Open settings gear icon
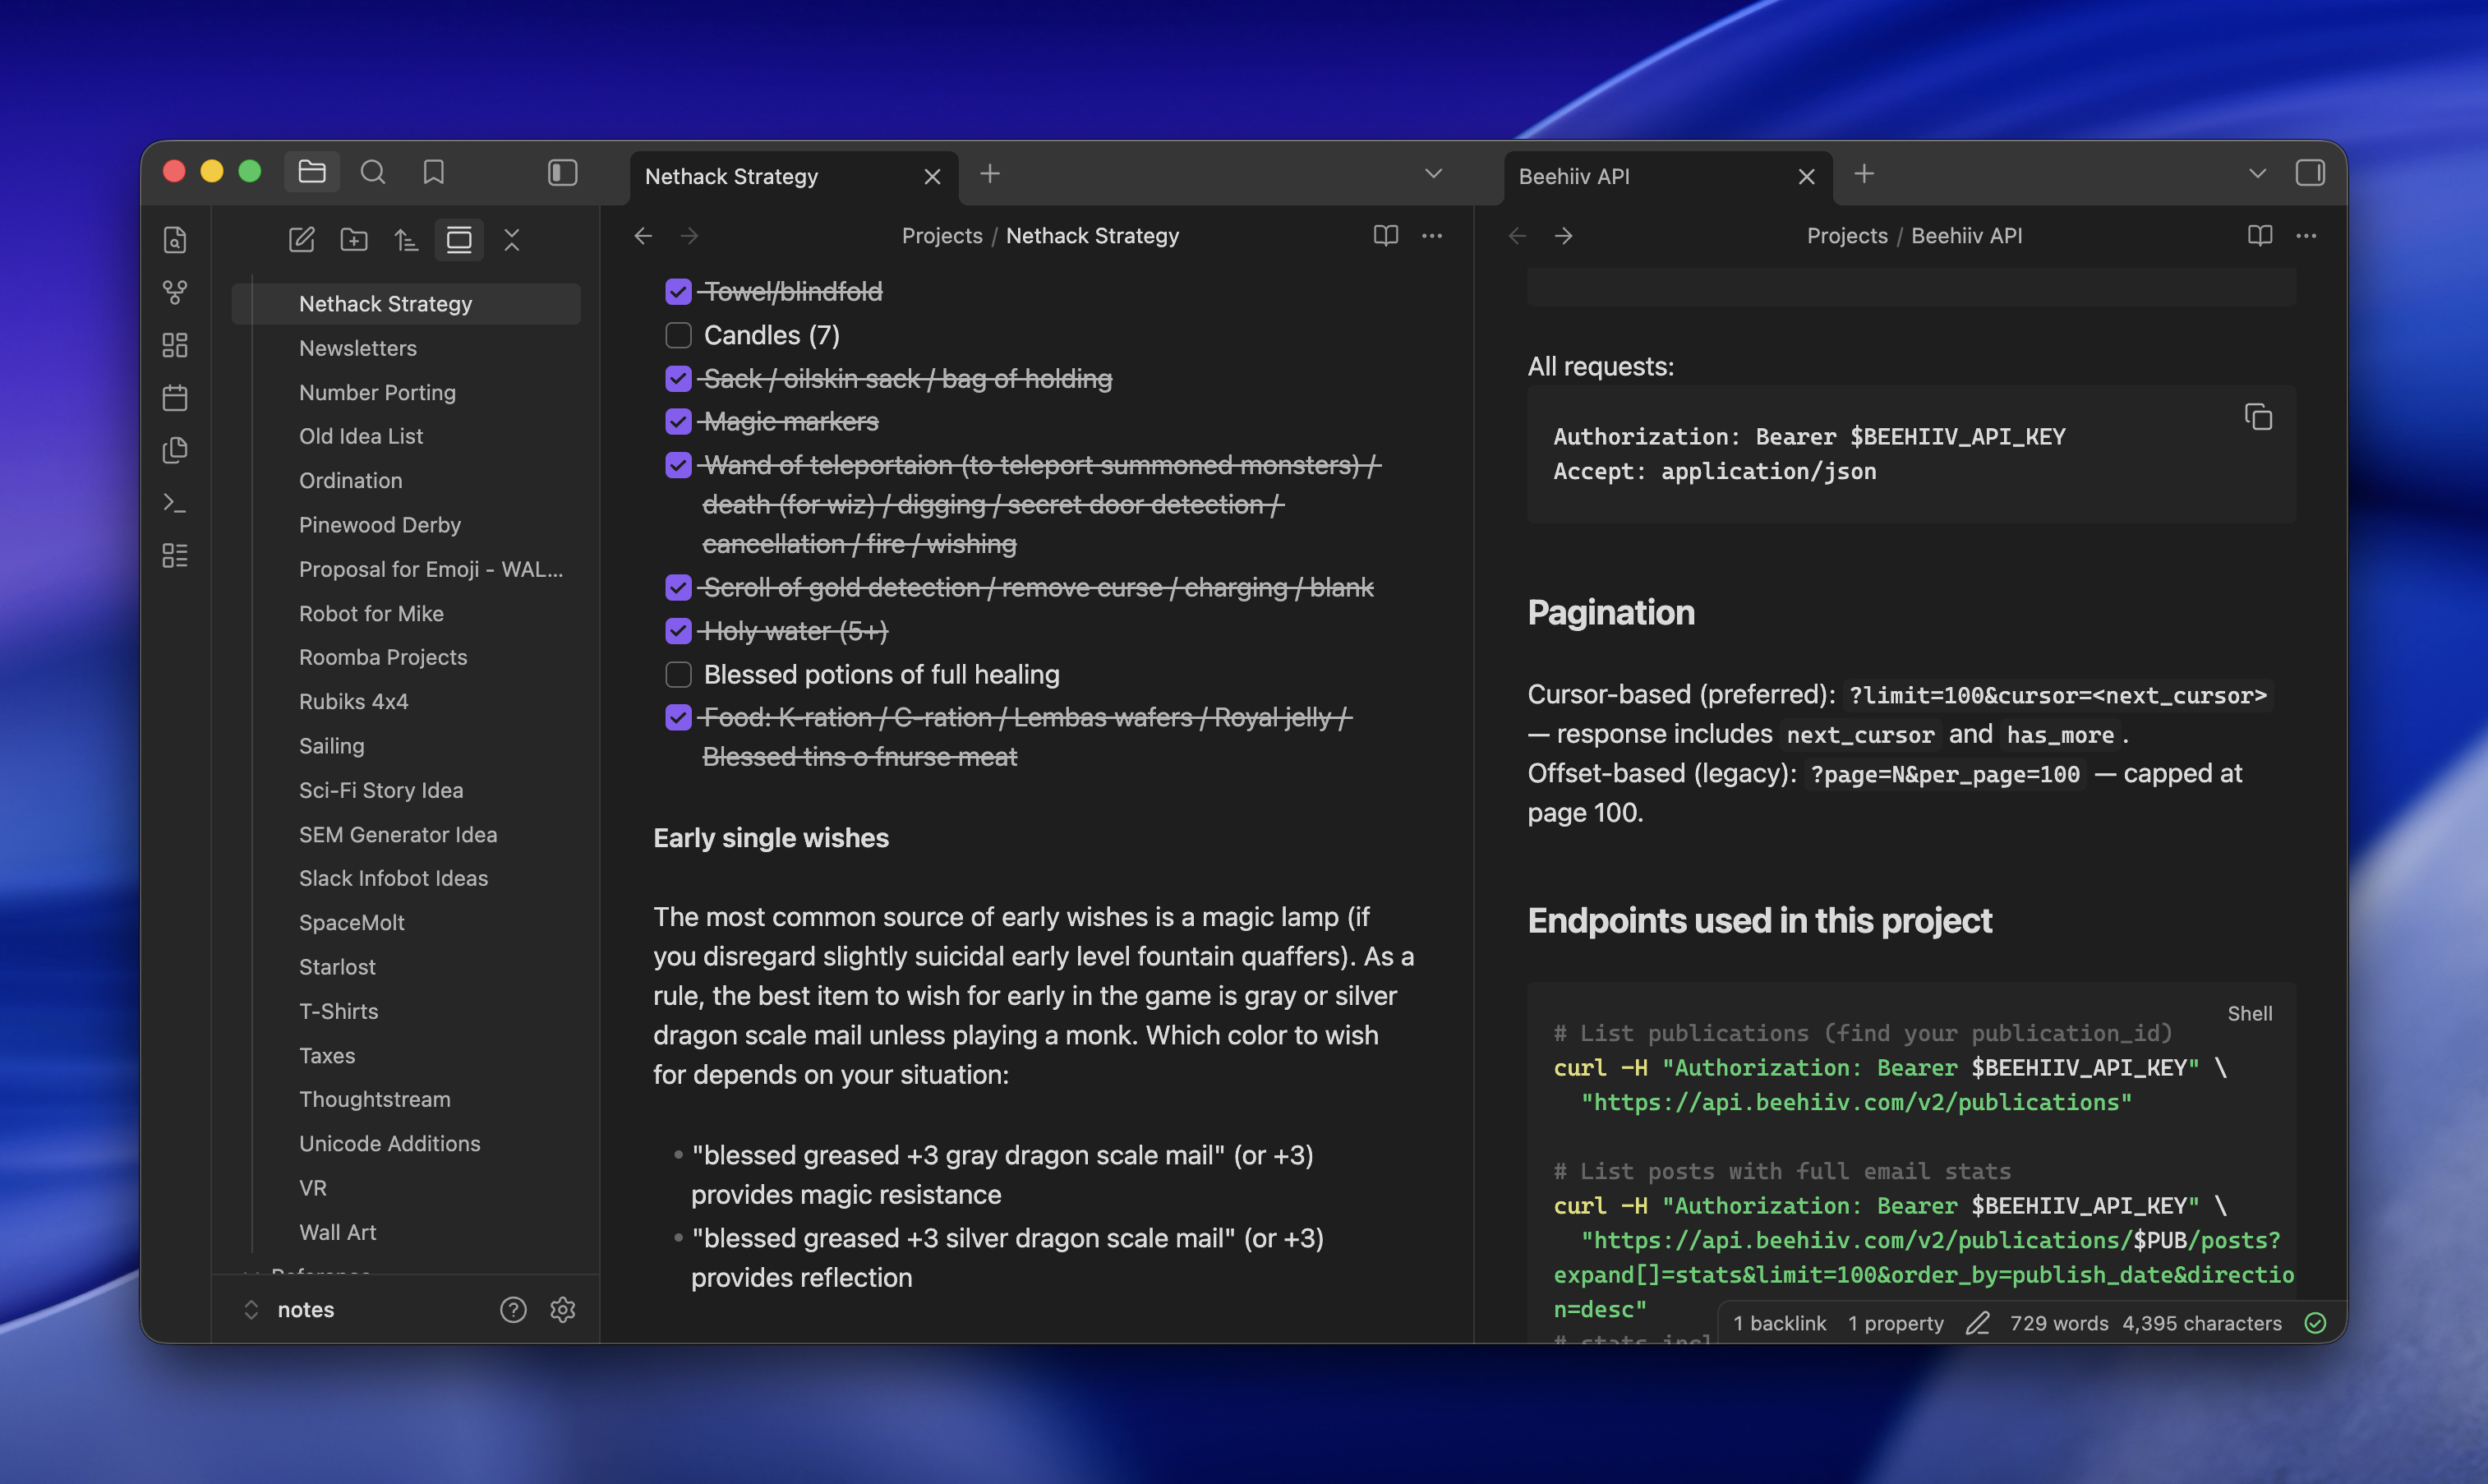 [563, 1310]
